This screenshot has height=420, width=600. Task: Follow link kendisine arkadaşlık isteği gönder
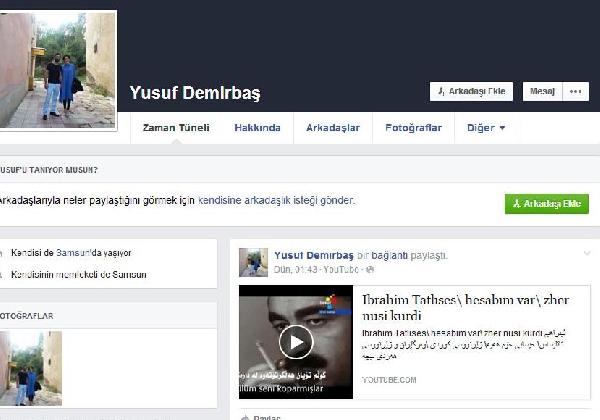276,200
